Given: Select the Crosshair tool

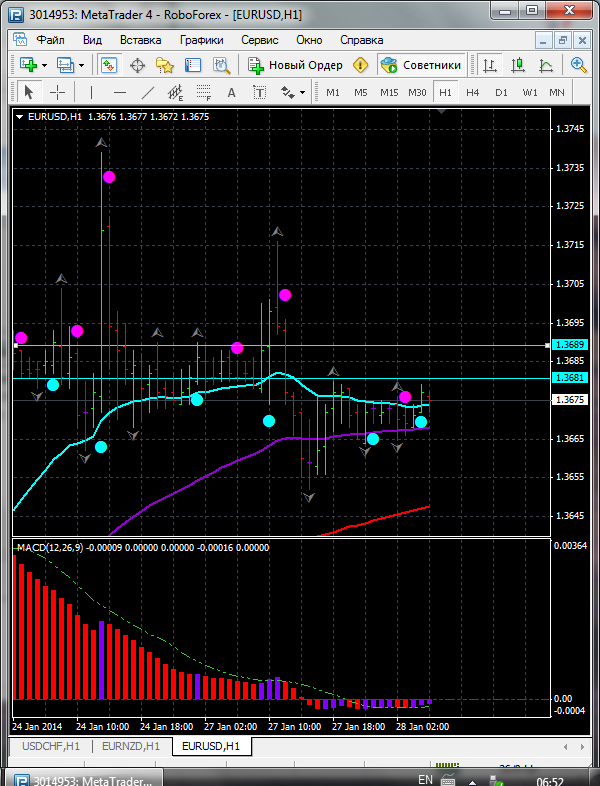Looking at the screenshot, I should point(58,92).
